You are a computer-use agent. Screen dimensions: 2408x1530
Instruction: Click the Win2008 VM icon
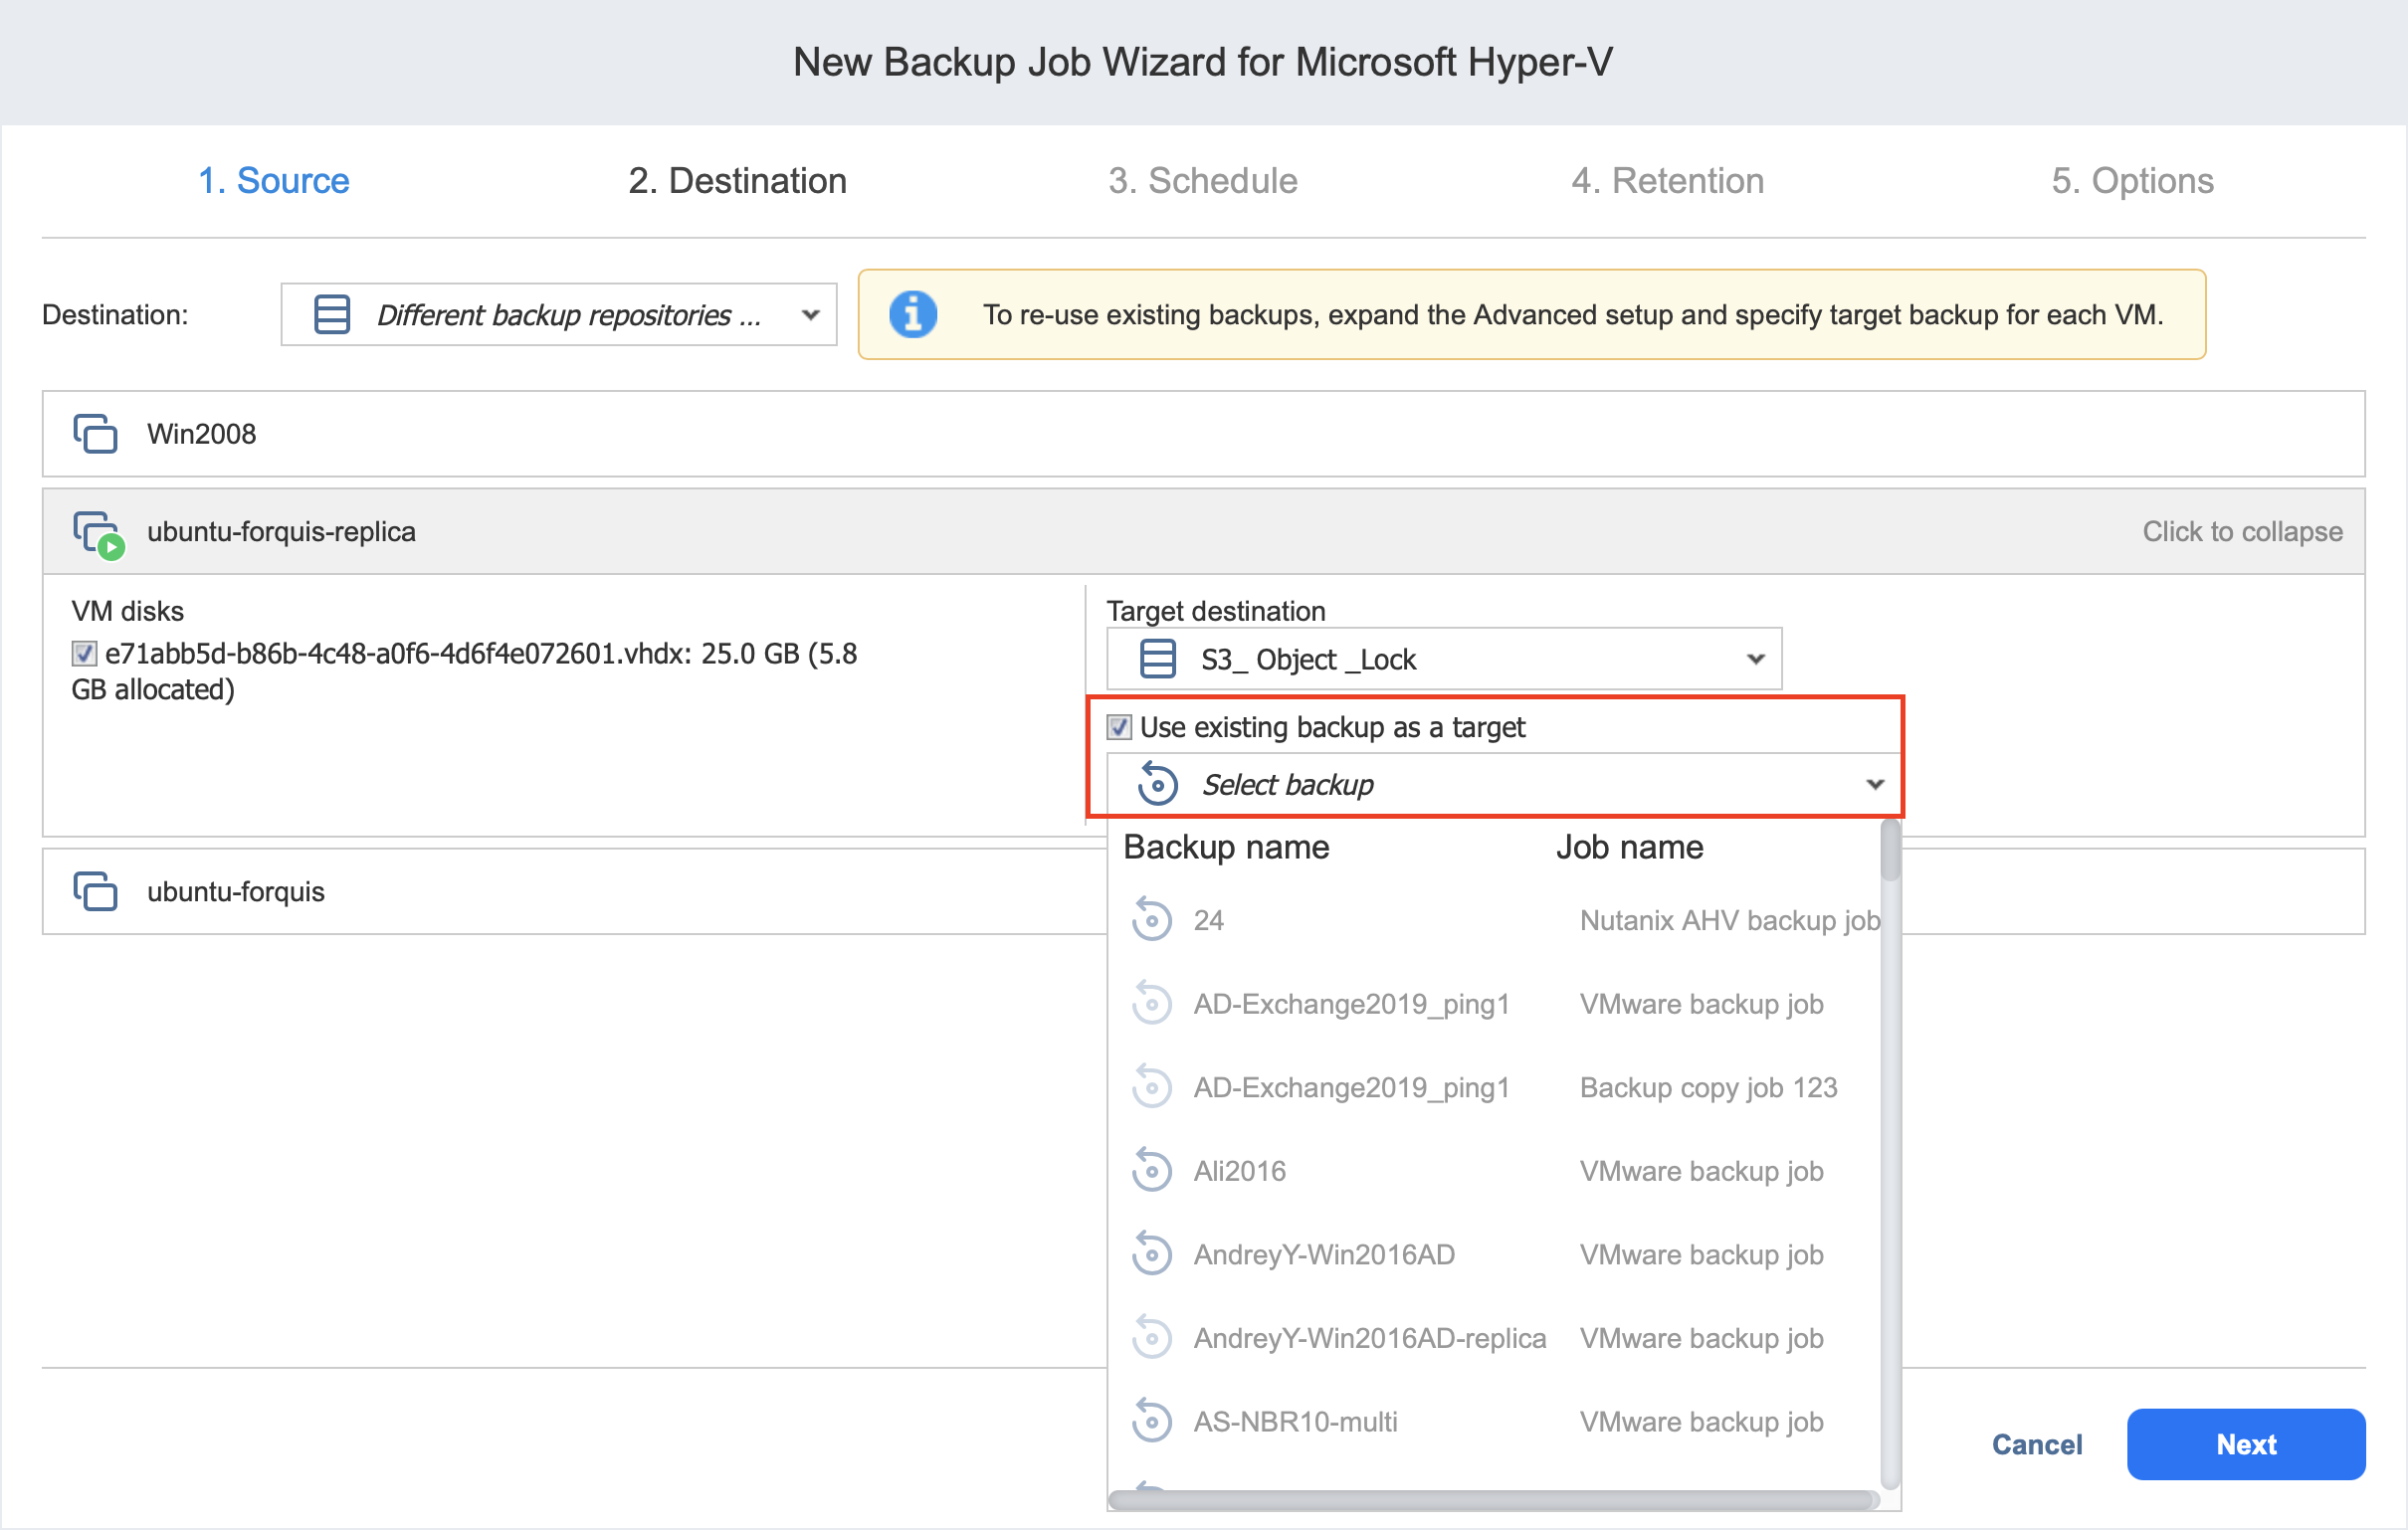(x=95, y=434)
